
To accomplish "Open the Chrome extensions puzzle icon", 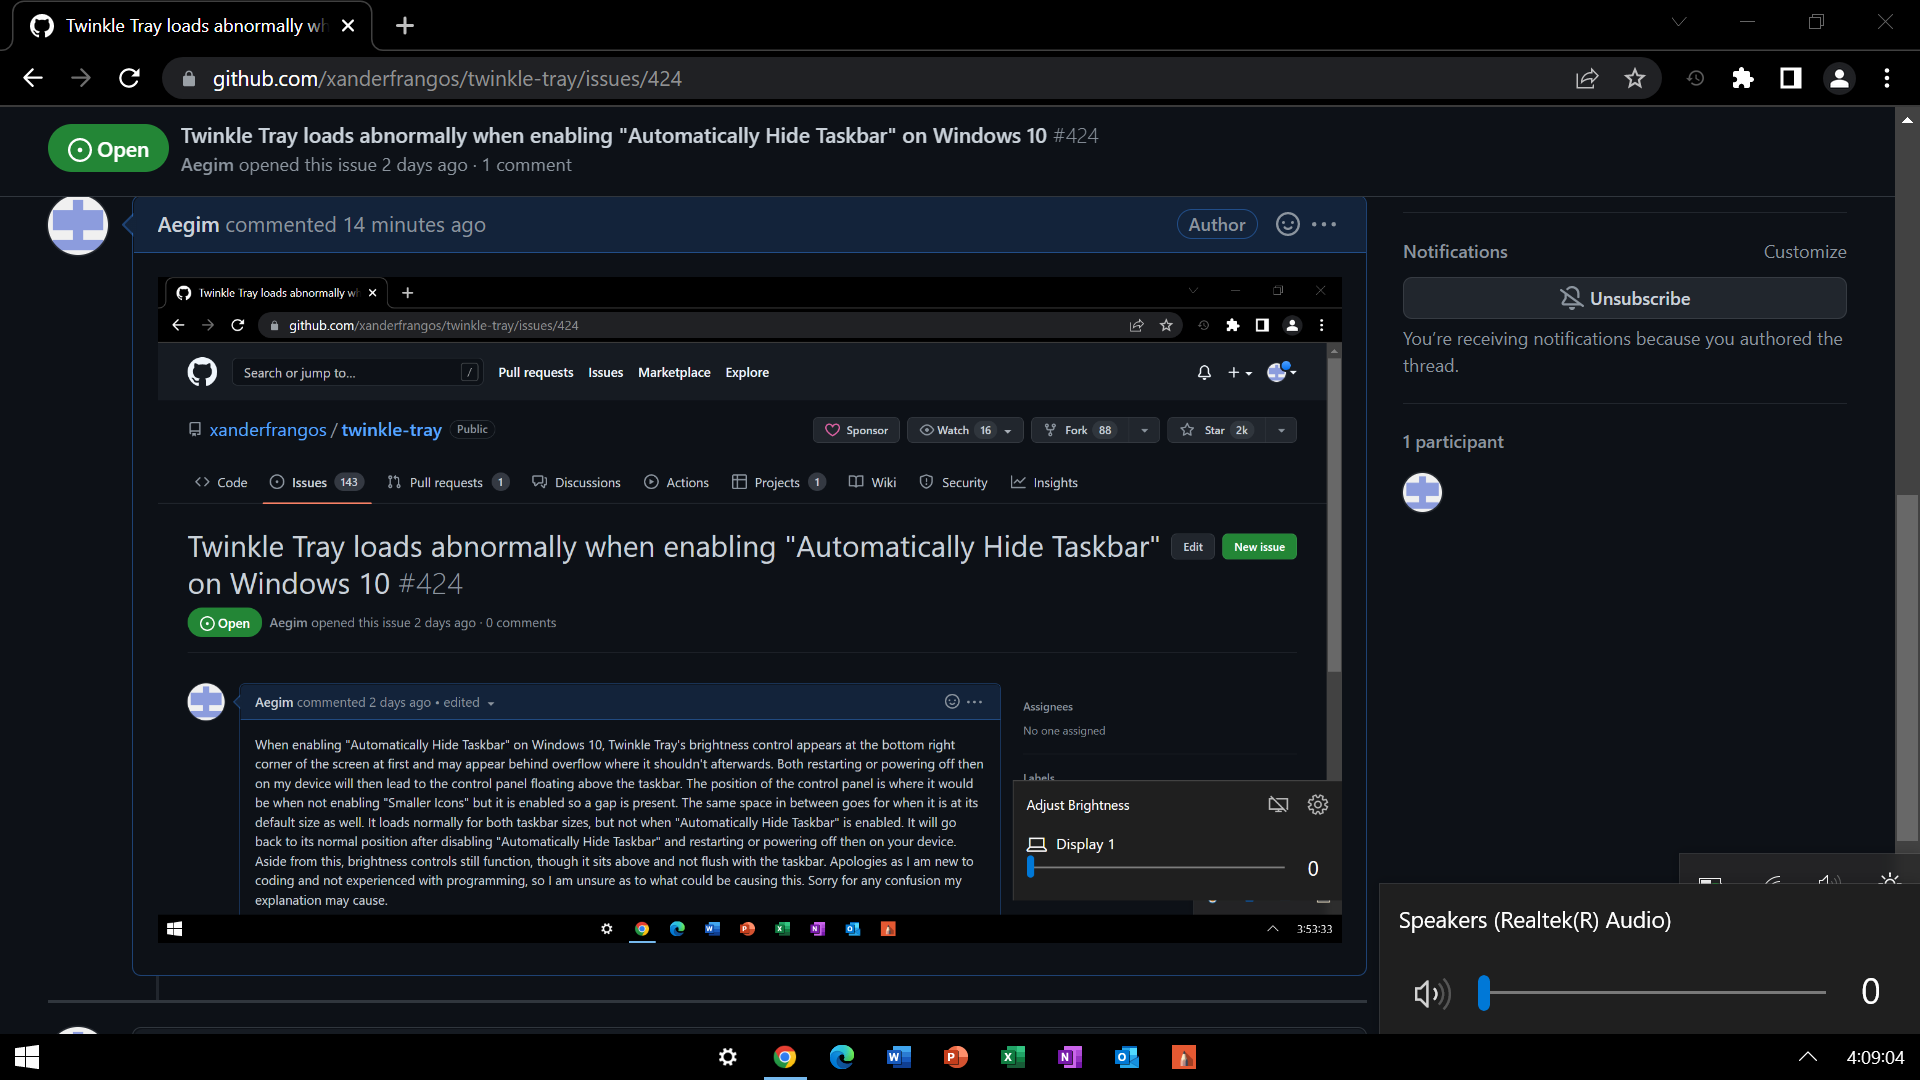I will click(1742, 78).
